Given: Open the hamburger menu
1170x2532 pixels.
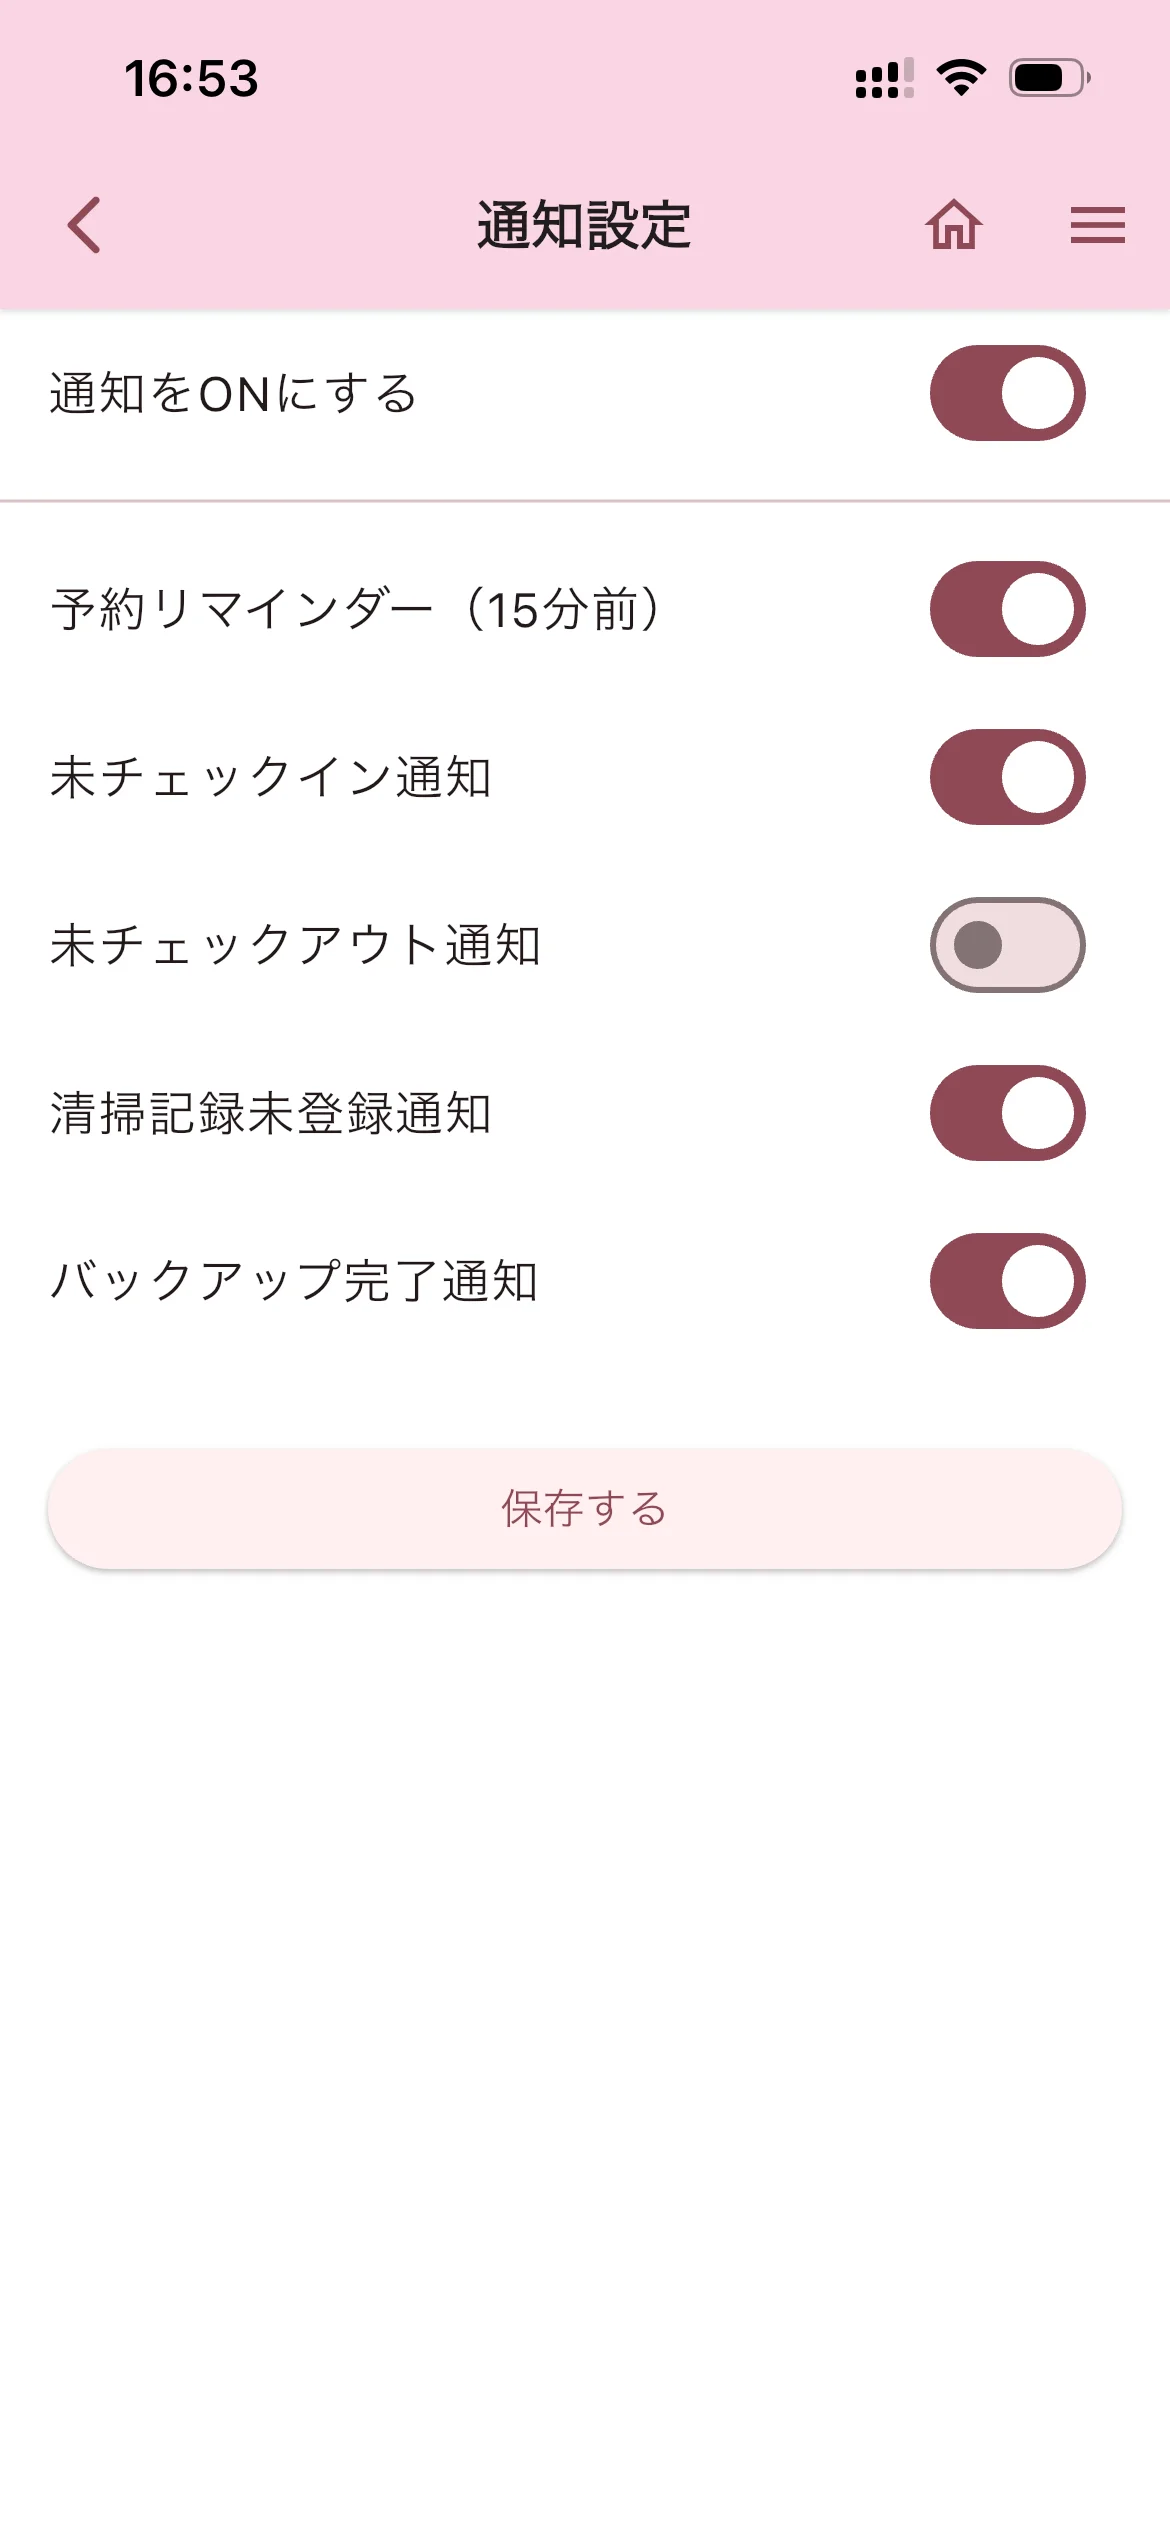Looking at the screenshot, I should click(1097, 225).
